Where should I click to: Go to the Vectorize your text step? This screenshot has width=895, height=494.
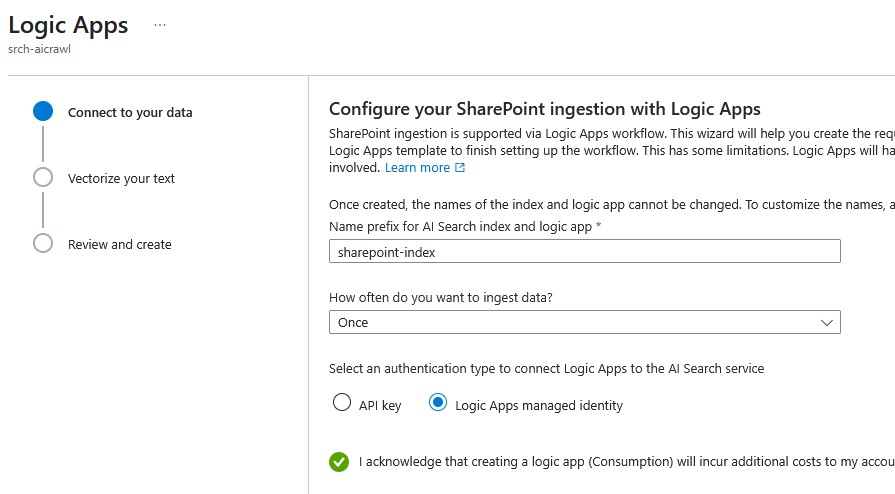point(121,179)
